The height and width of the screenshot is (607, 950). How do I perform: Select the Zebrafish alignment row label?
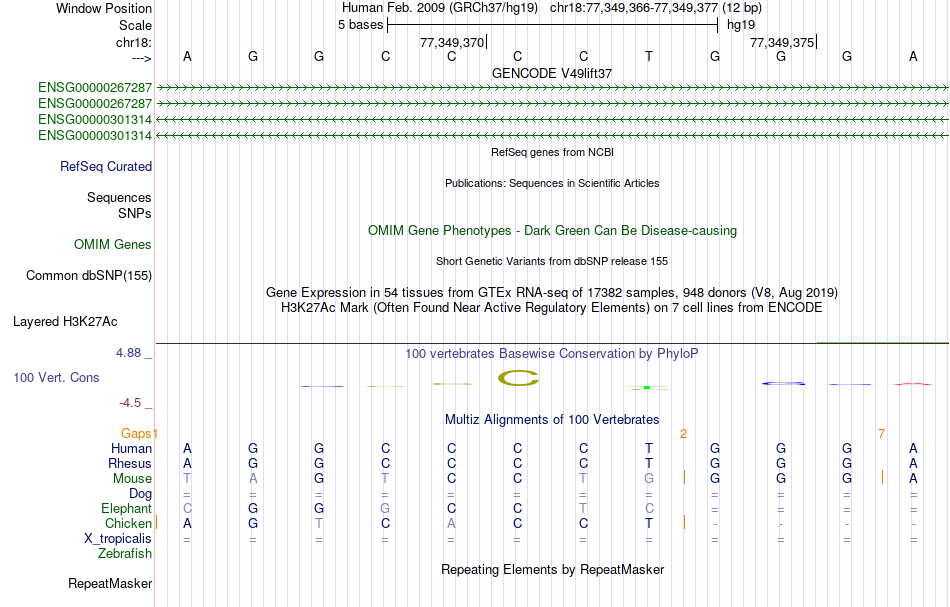(125, 554)
